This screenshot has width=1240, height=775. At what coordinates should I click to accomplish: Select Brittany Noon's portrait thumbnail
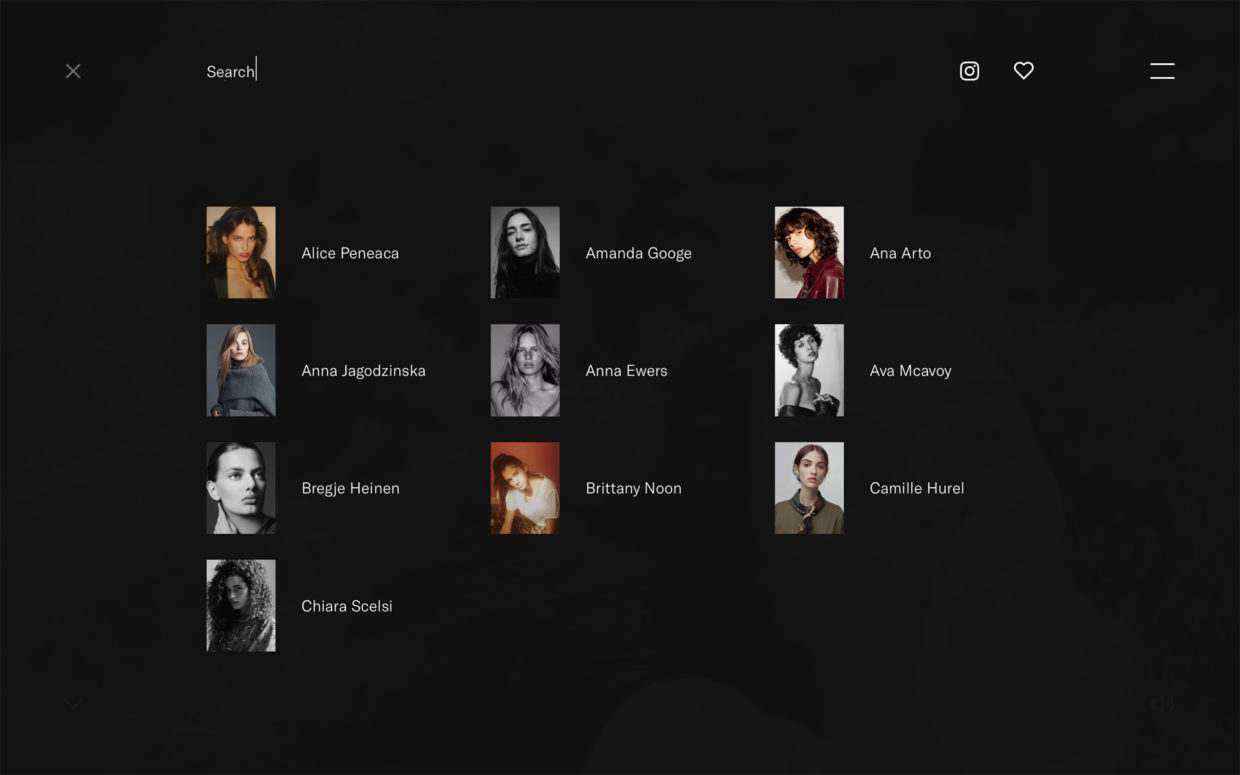[525, 488]
